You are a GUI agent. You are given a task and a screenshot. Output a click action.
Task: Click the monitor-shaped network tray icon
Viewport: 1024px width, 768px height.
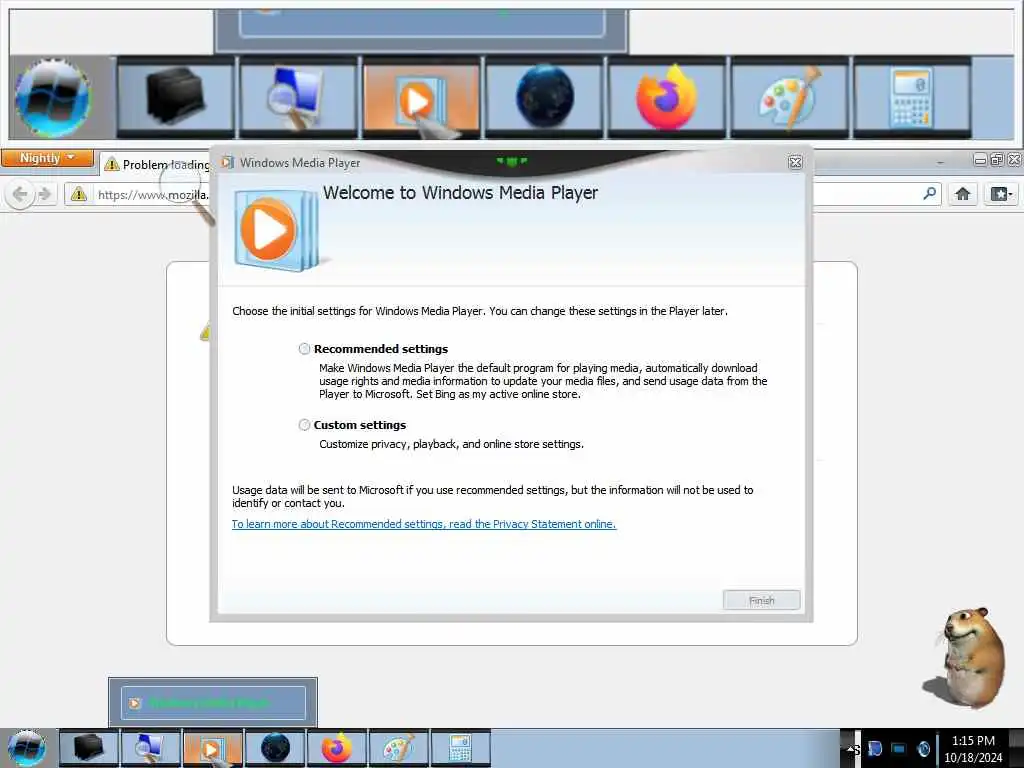tap(899, 749)
